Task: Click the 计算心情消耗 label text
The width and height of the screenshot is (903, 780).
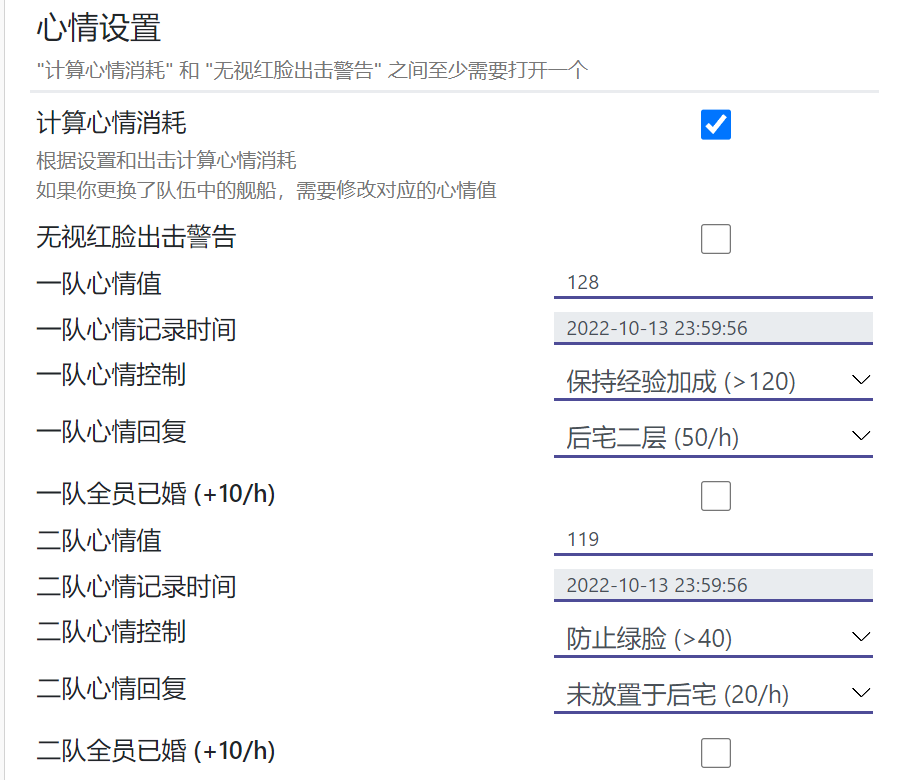Action: (x=111, y=123)
